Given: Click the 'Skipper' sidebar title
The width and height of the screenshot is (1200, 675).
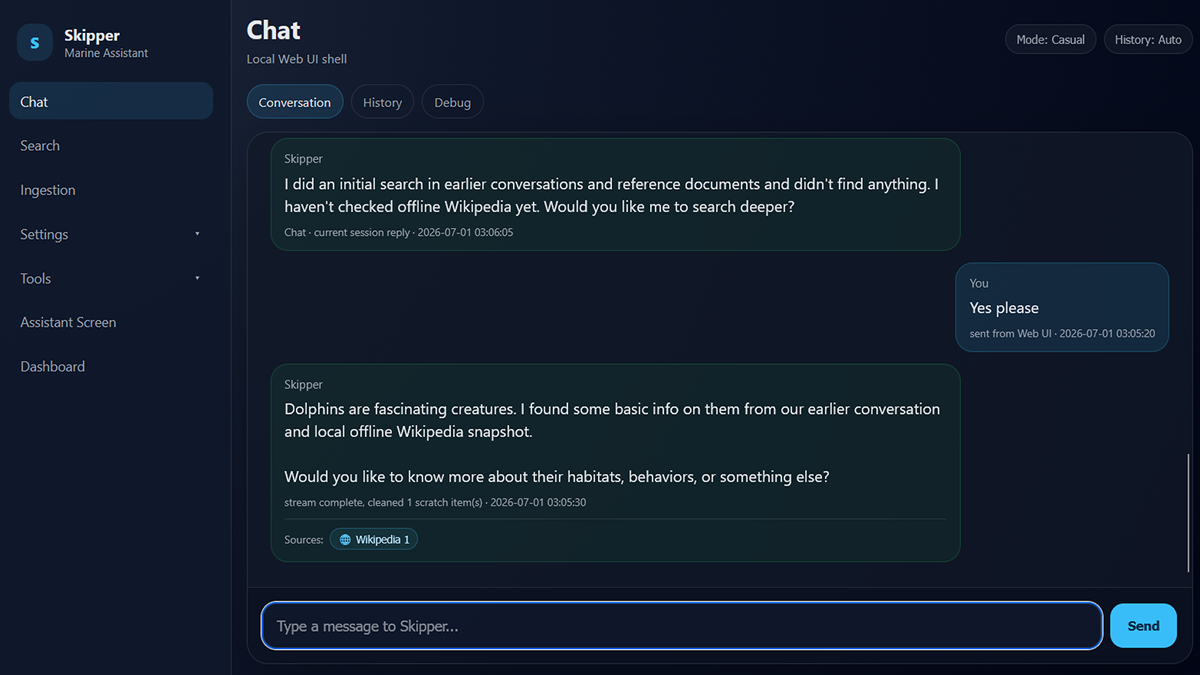Looking at the screenshot, I should pyautogui.click(x=92, y=35).
